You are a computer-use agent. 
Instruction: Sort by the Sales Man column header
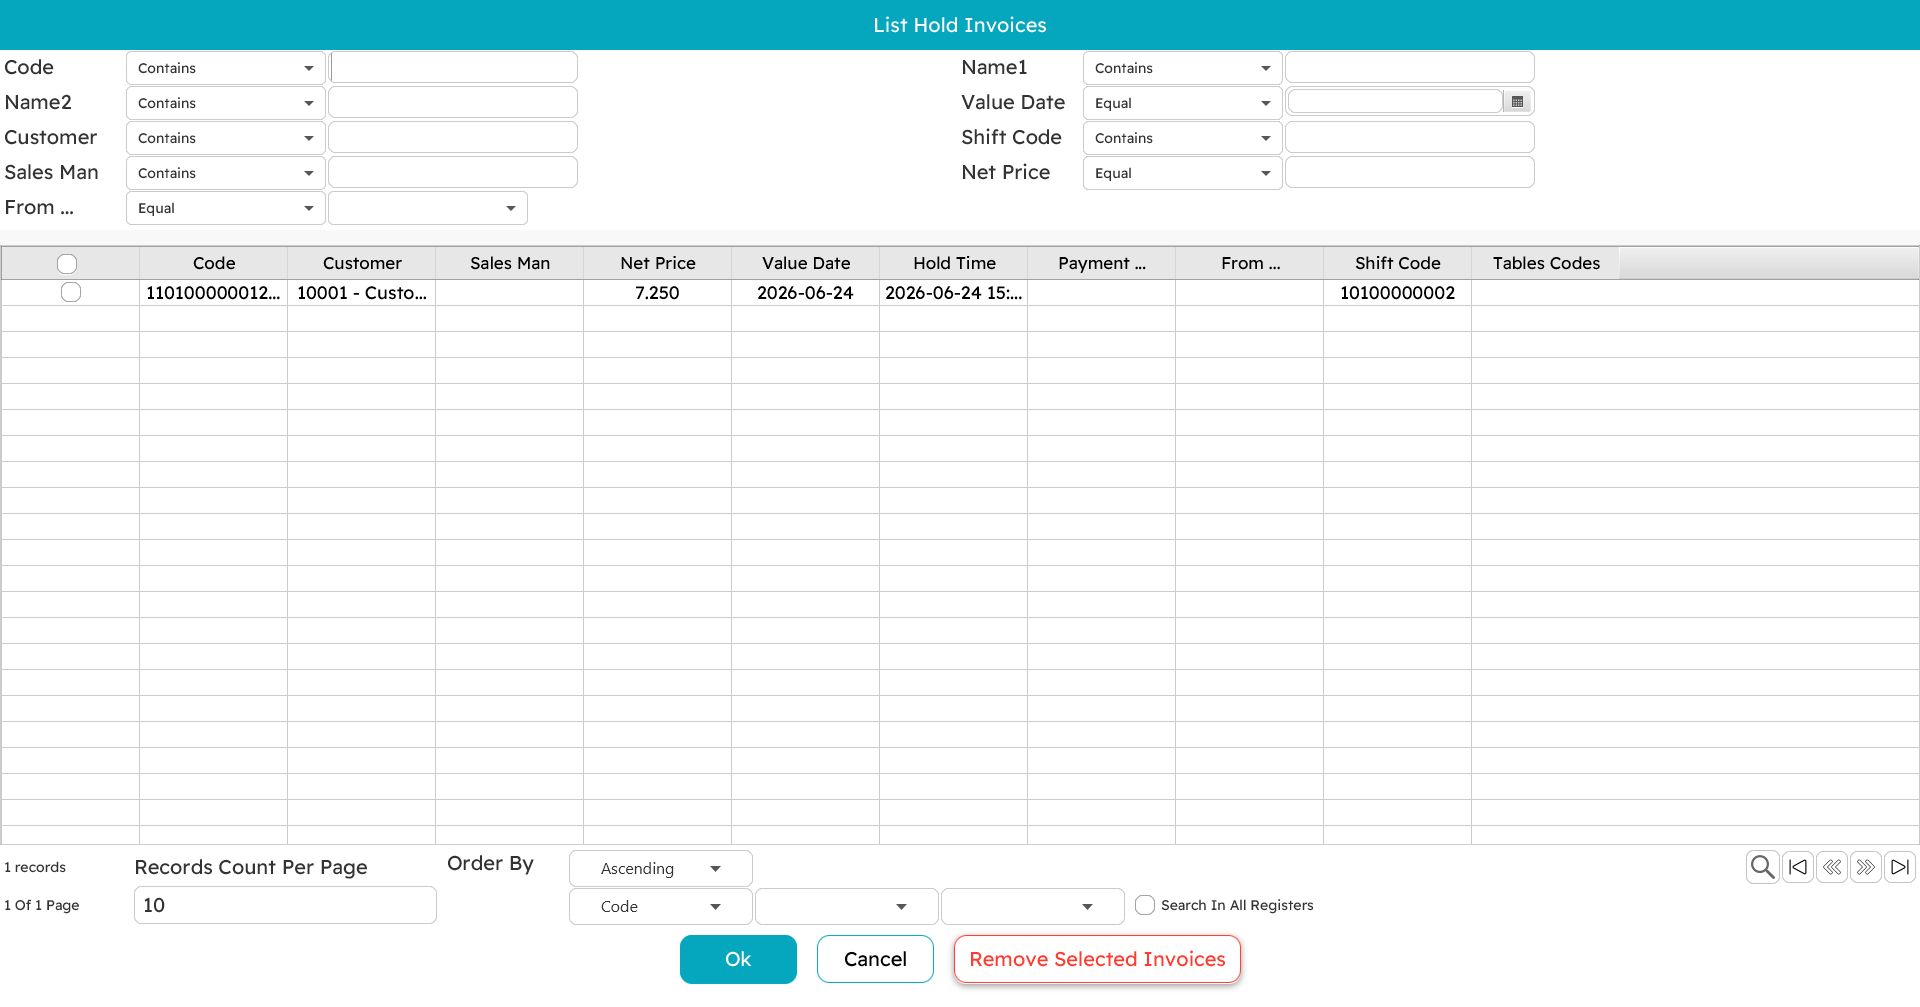(x=510, y=263)
